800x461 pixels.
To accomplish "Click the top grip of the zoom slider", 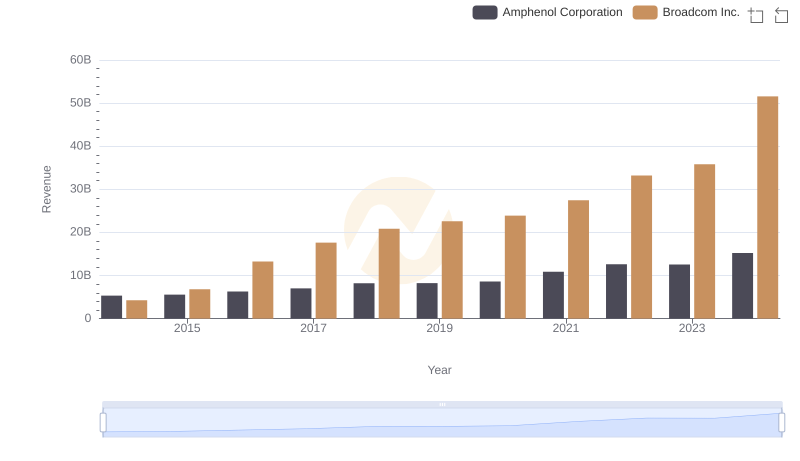I will [442, 404].
